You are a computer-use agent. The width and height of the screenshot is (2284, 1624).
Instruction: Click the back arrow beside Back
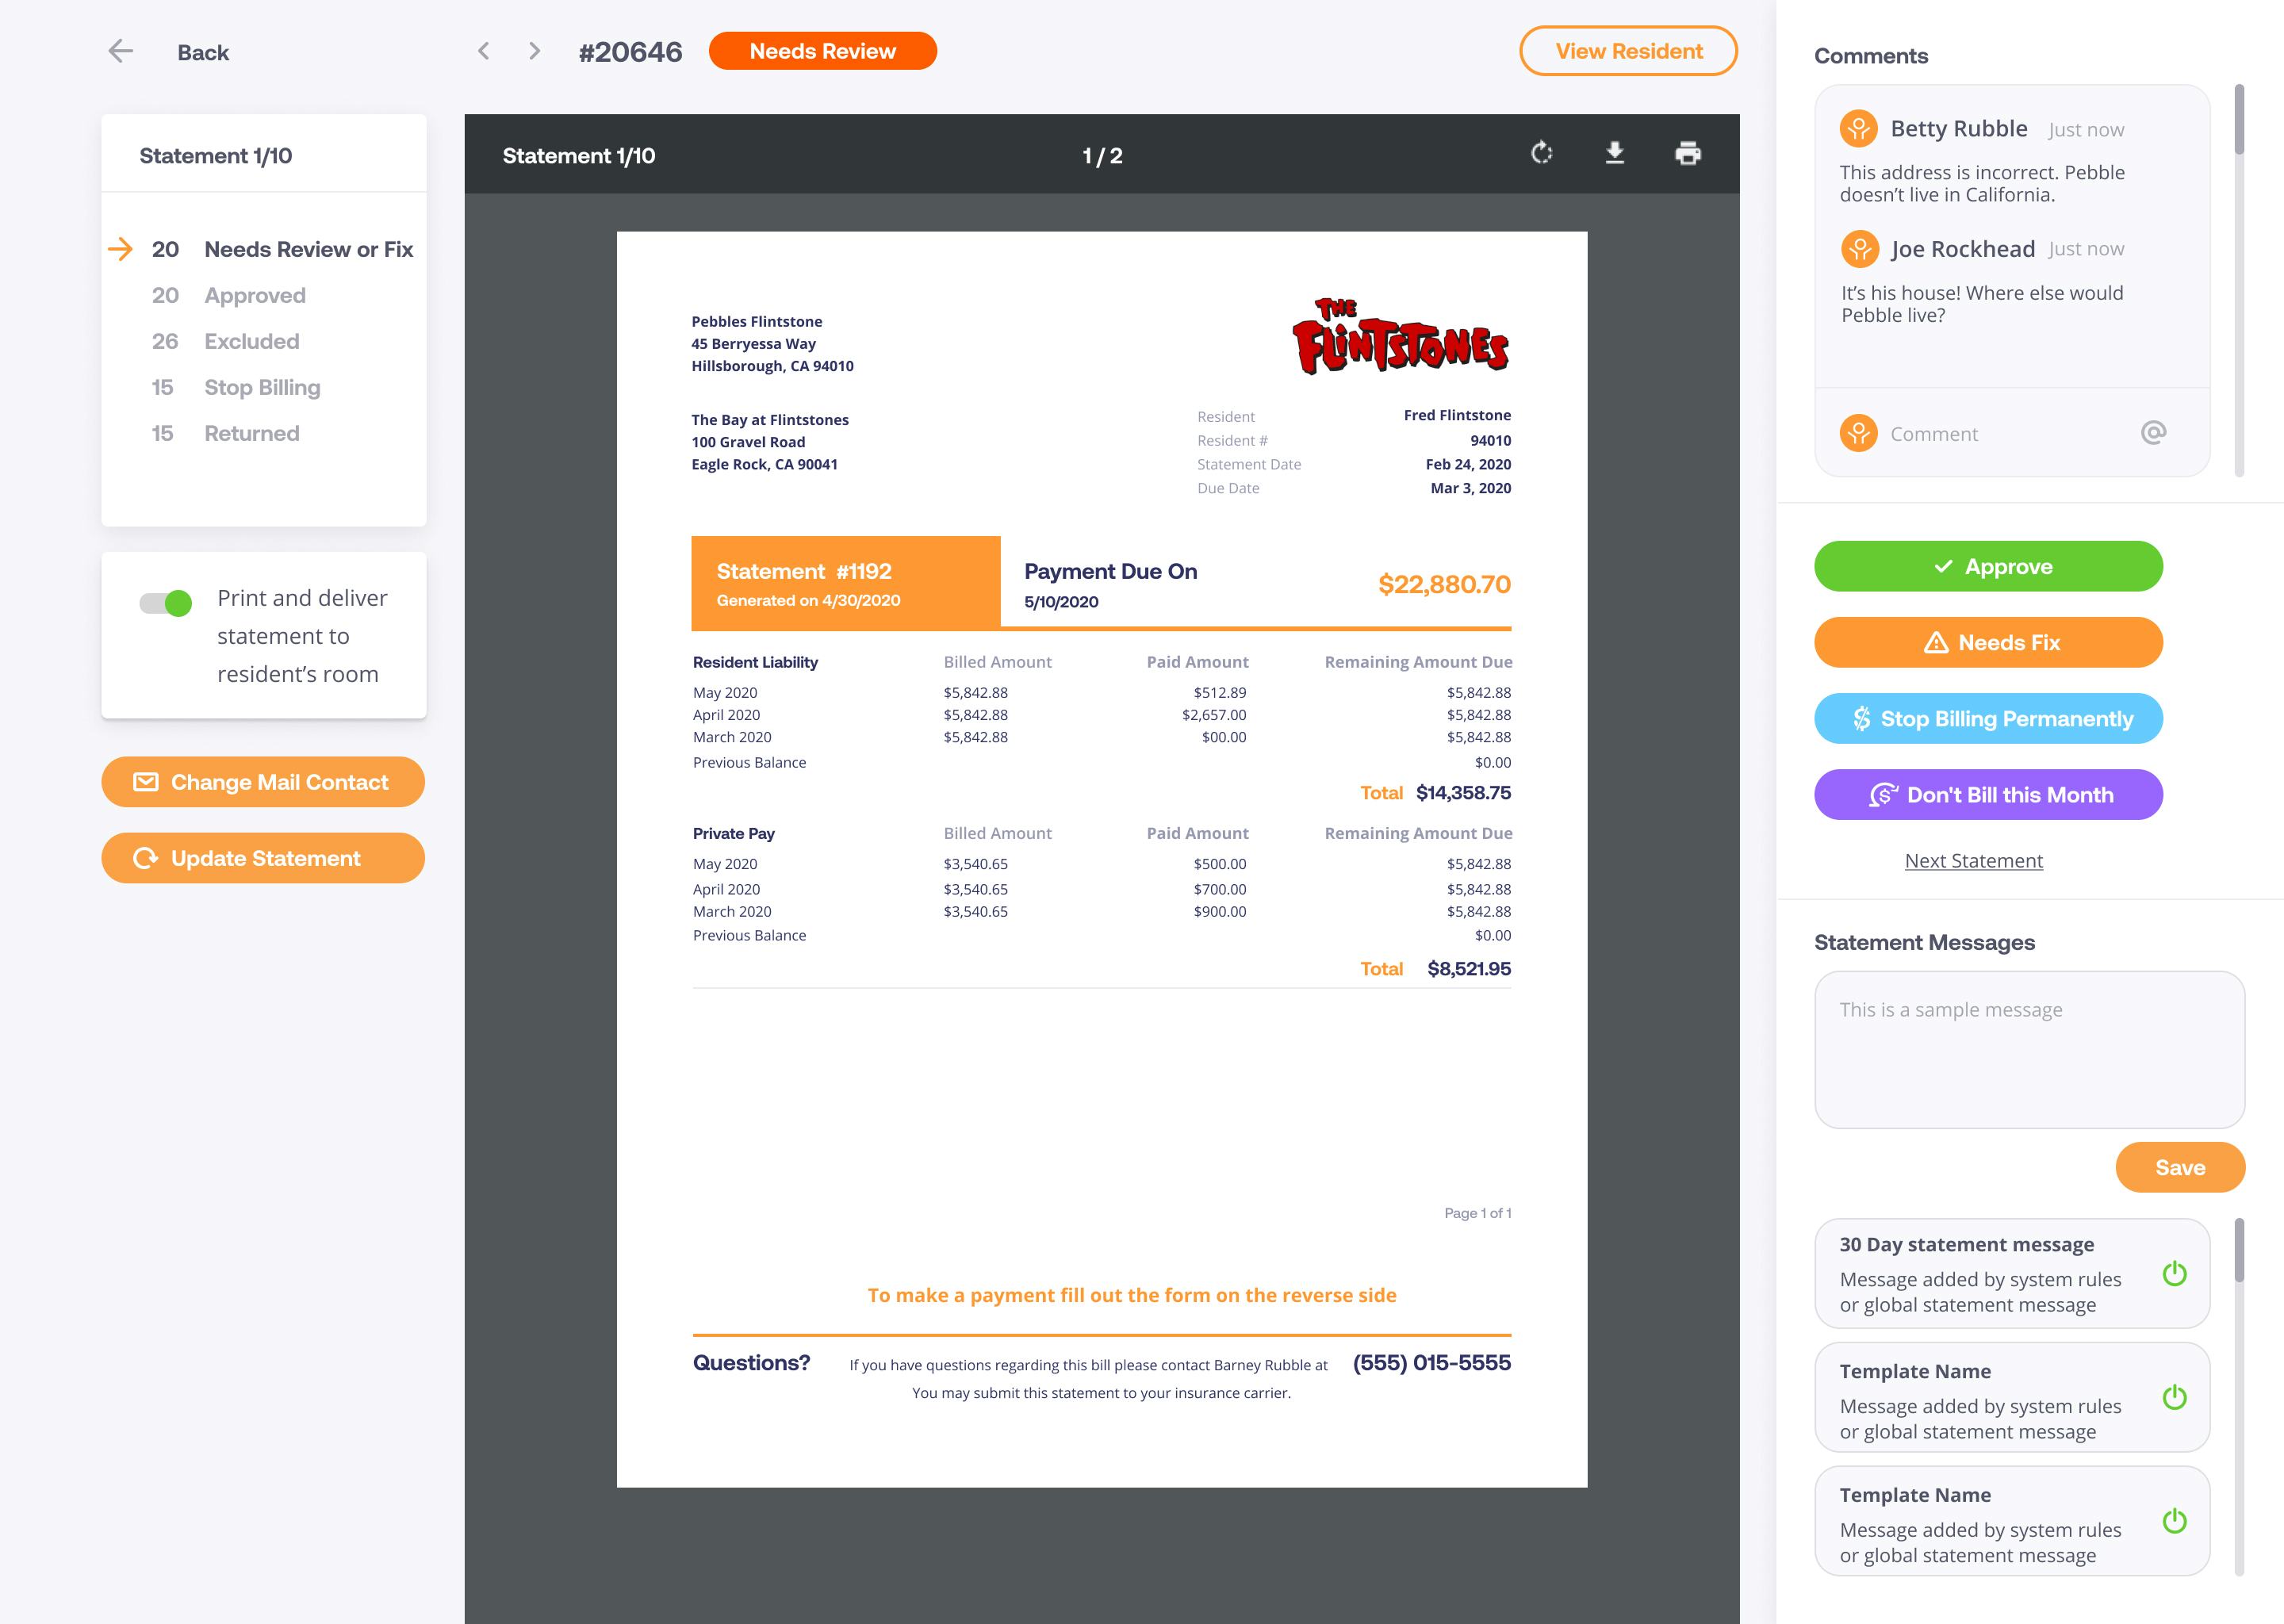click(x=120, y=51)
